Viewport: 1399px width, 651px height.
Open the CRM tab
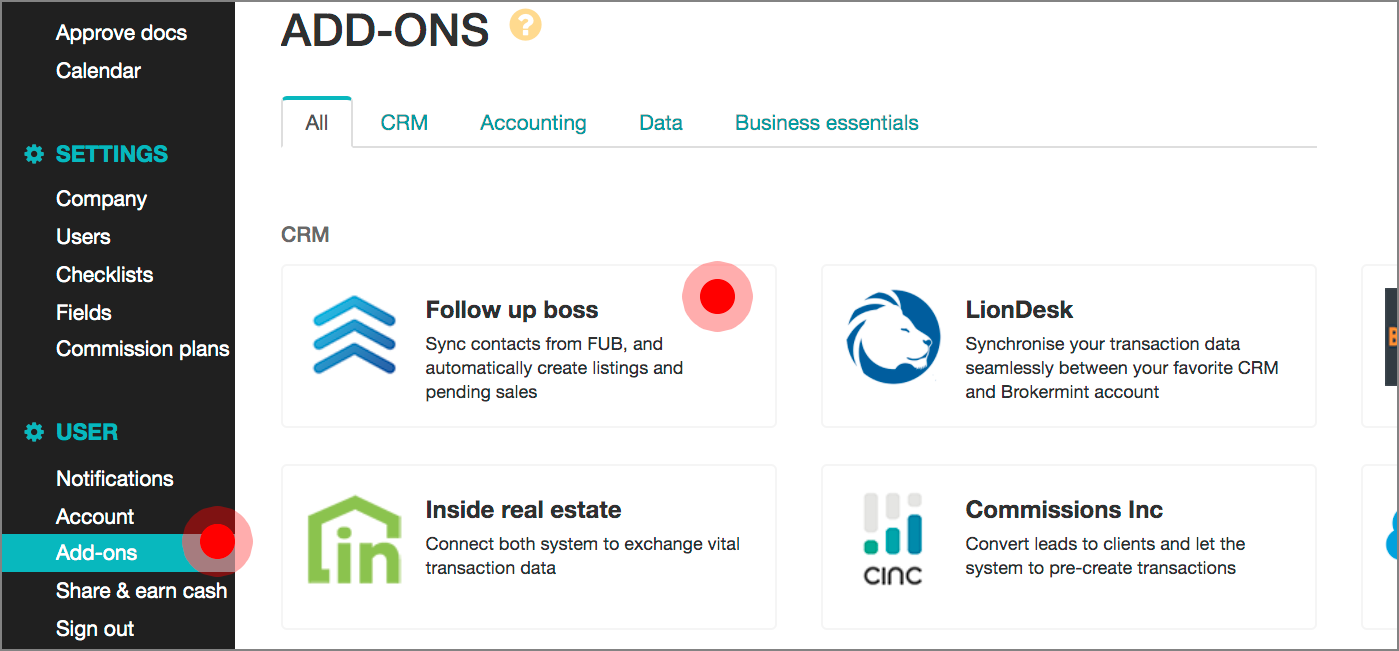coord(404,123)
